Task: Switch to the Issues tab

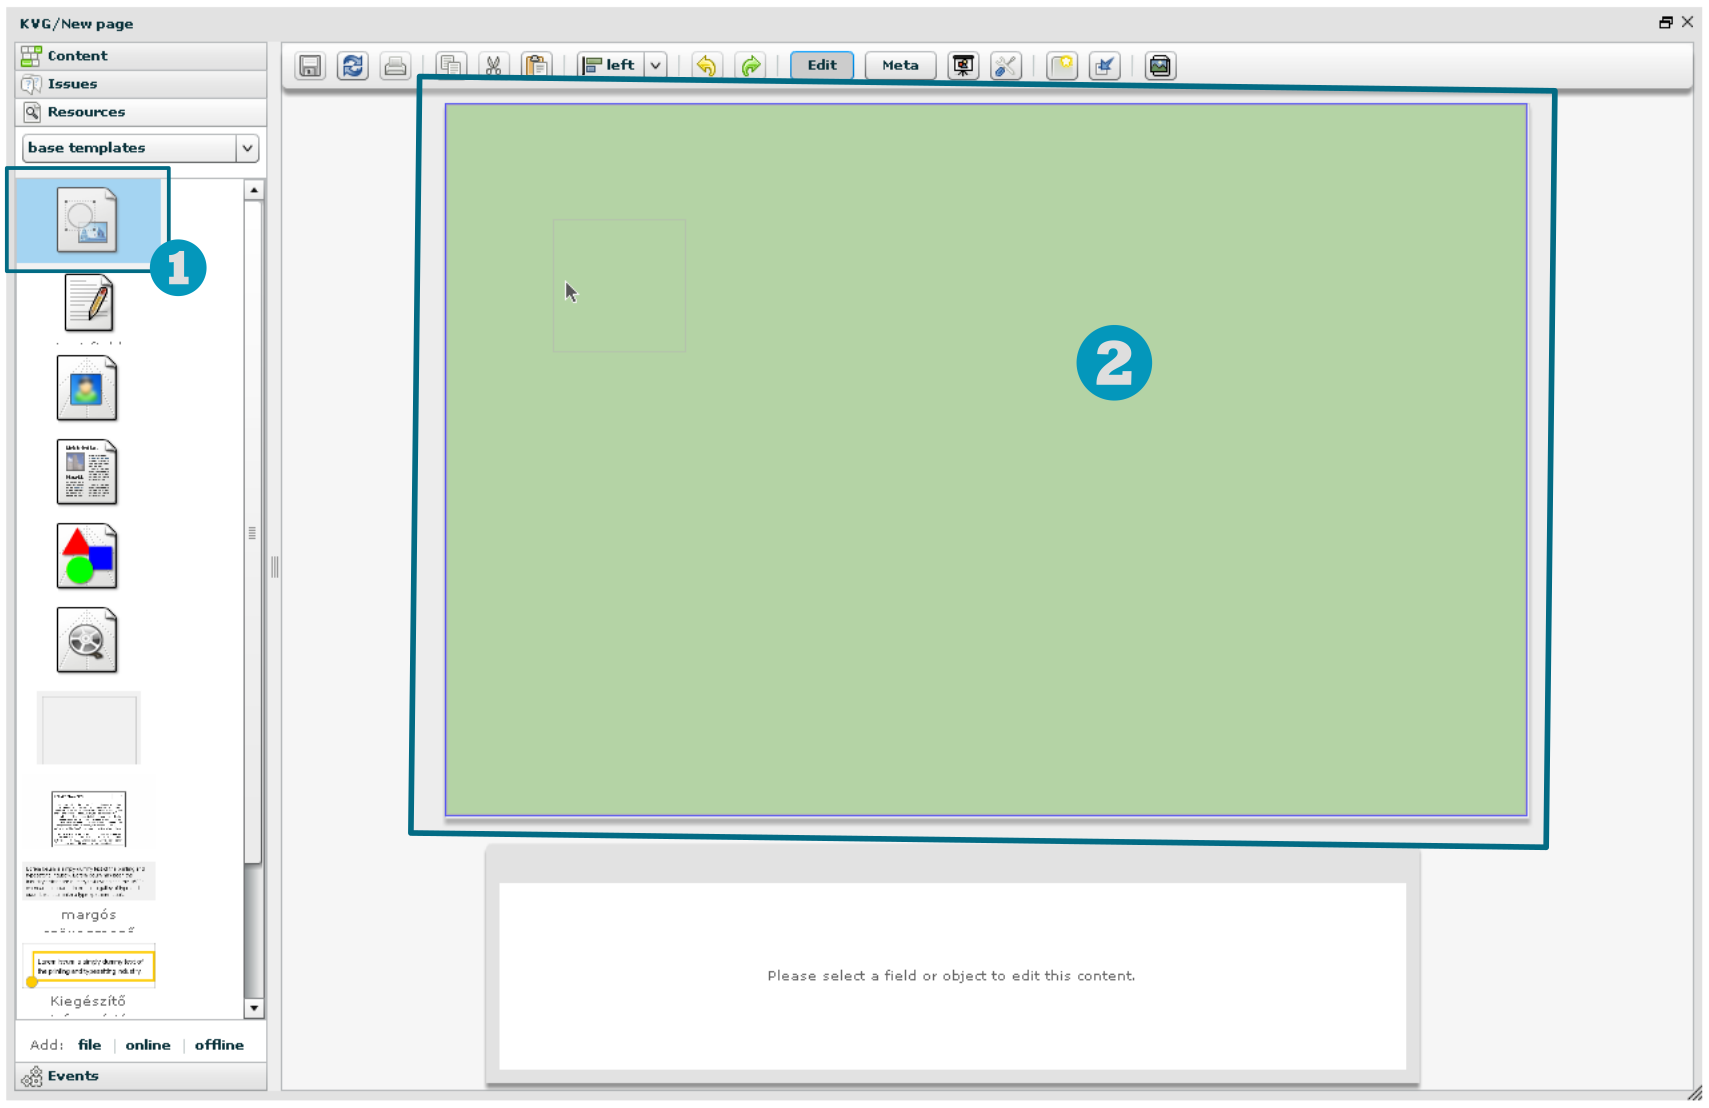Action: tap(72, 84)
